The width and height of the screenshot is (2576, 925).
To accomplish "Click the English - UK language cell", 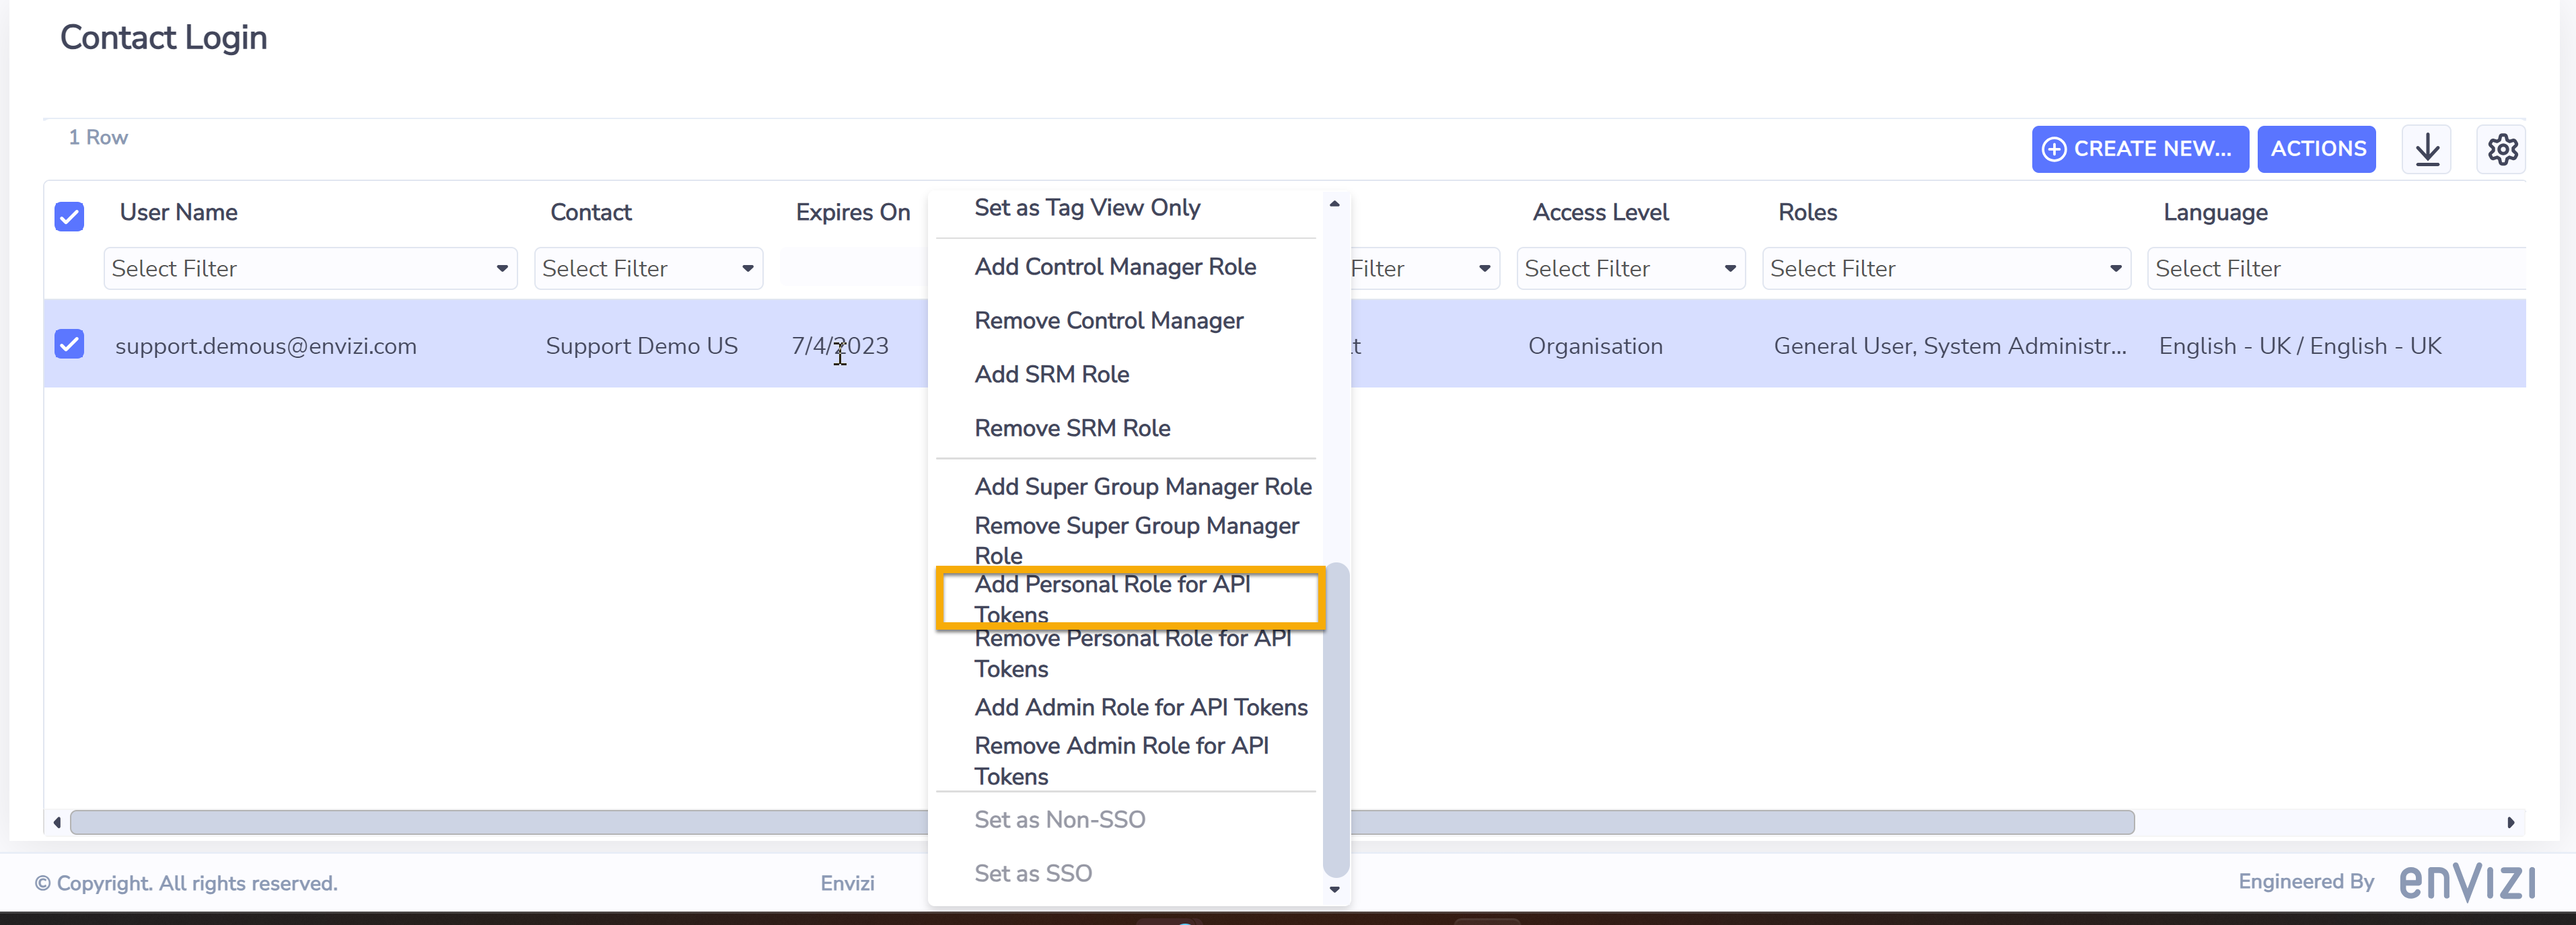I will pos(2300,346).
